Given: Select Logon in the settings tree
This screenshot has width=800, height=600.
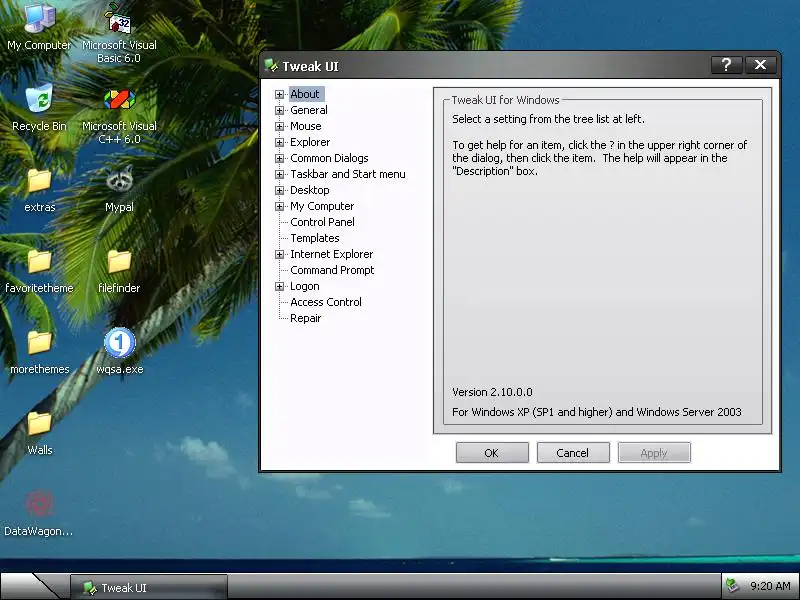Looking at the screenshot, I should (x=305, y=286).
